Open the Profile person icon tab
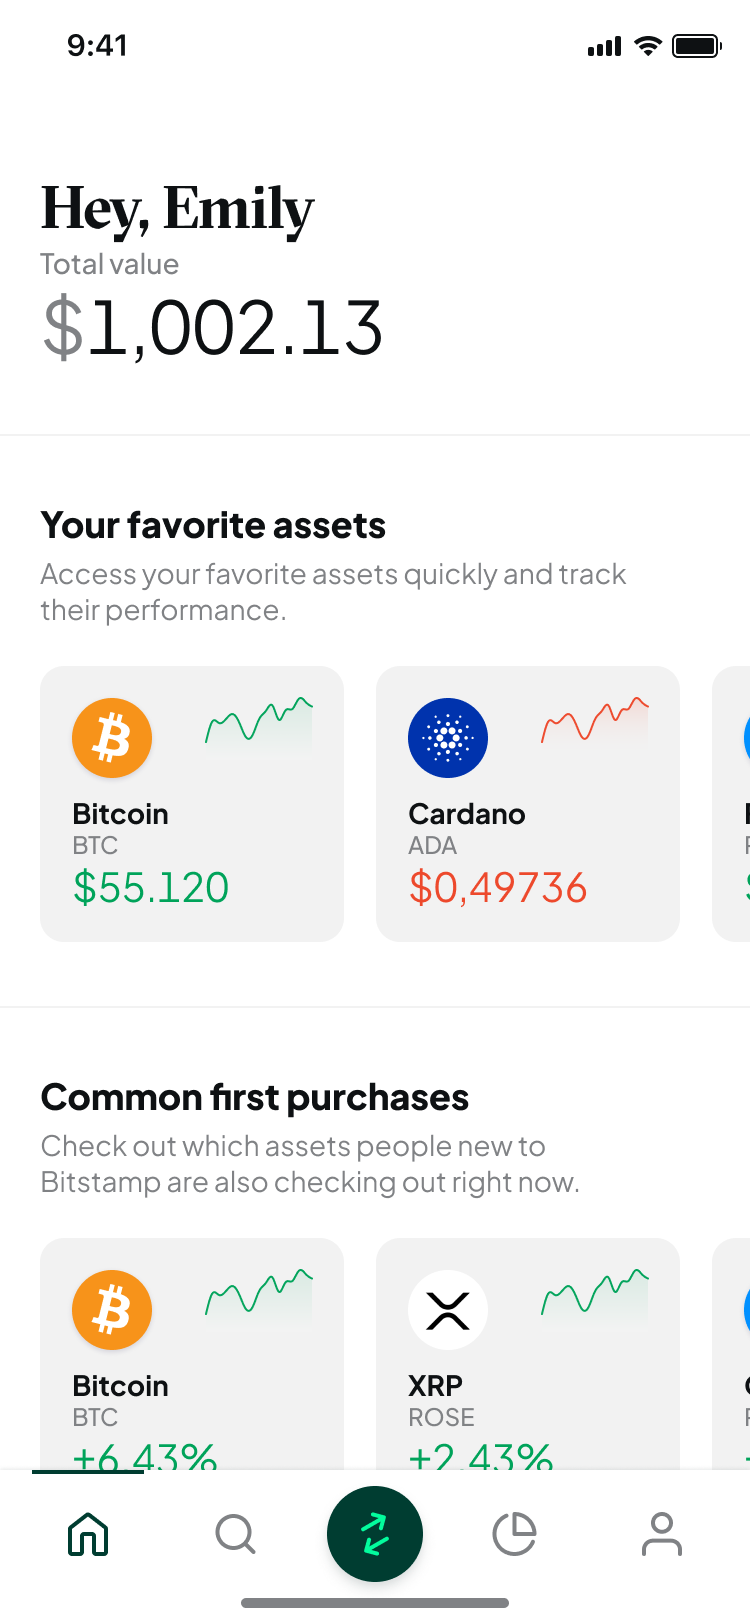The width and height of the screenshot is (750, 1624). pos(661,1534)
